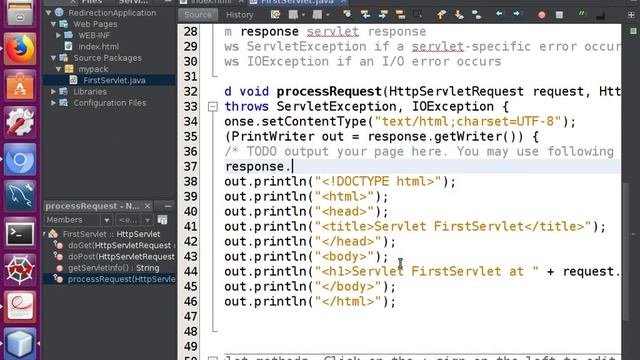Open Chromium browser from the dock
Viewport: 640px width, 360px height.
click(20, 160)
